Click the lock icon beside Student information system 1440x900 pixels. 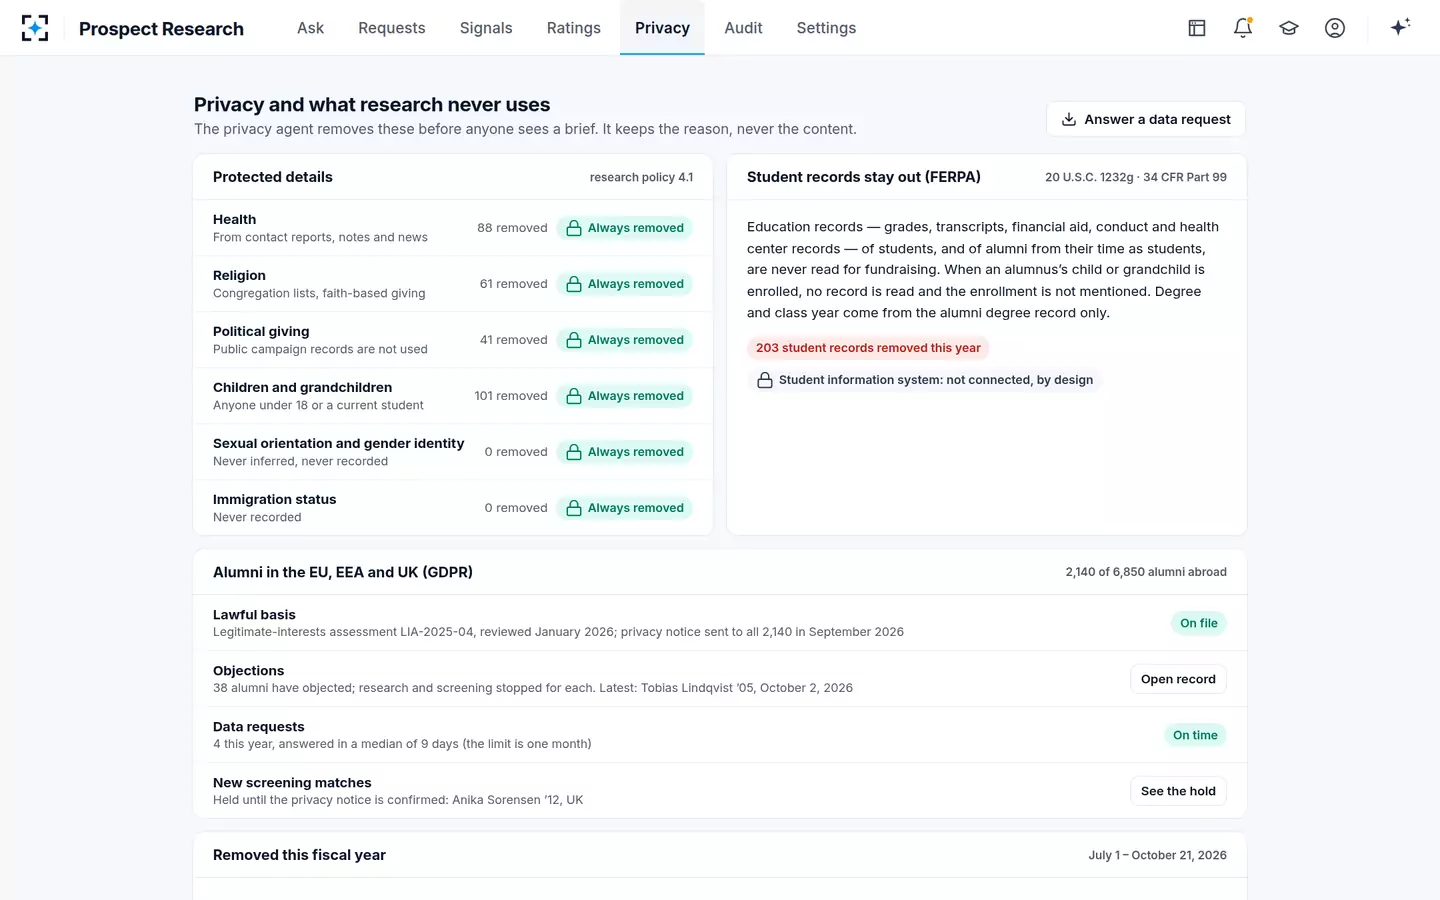(x=765, y=380)
